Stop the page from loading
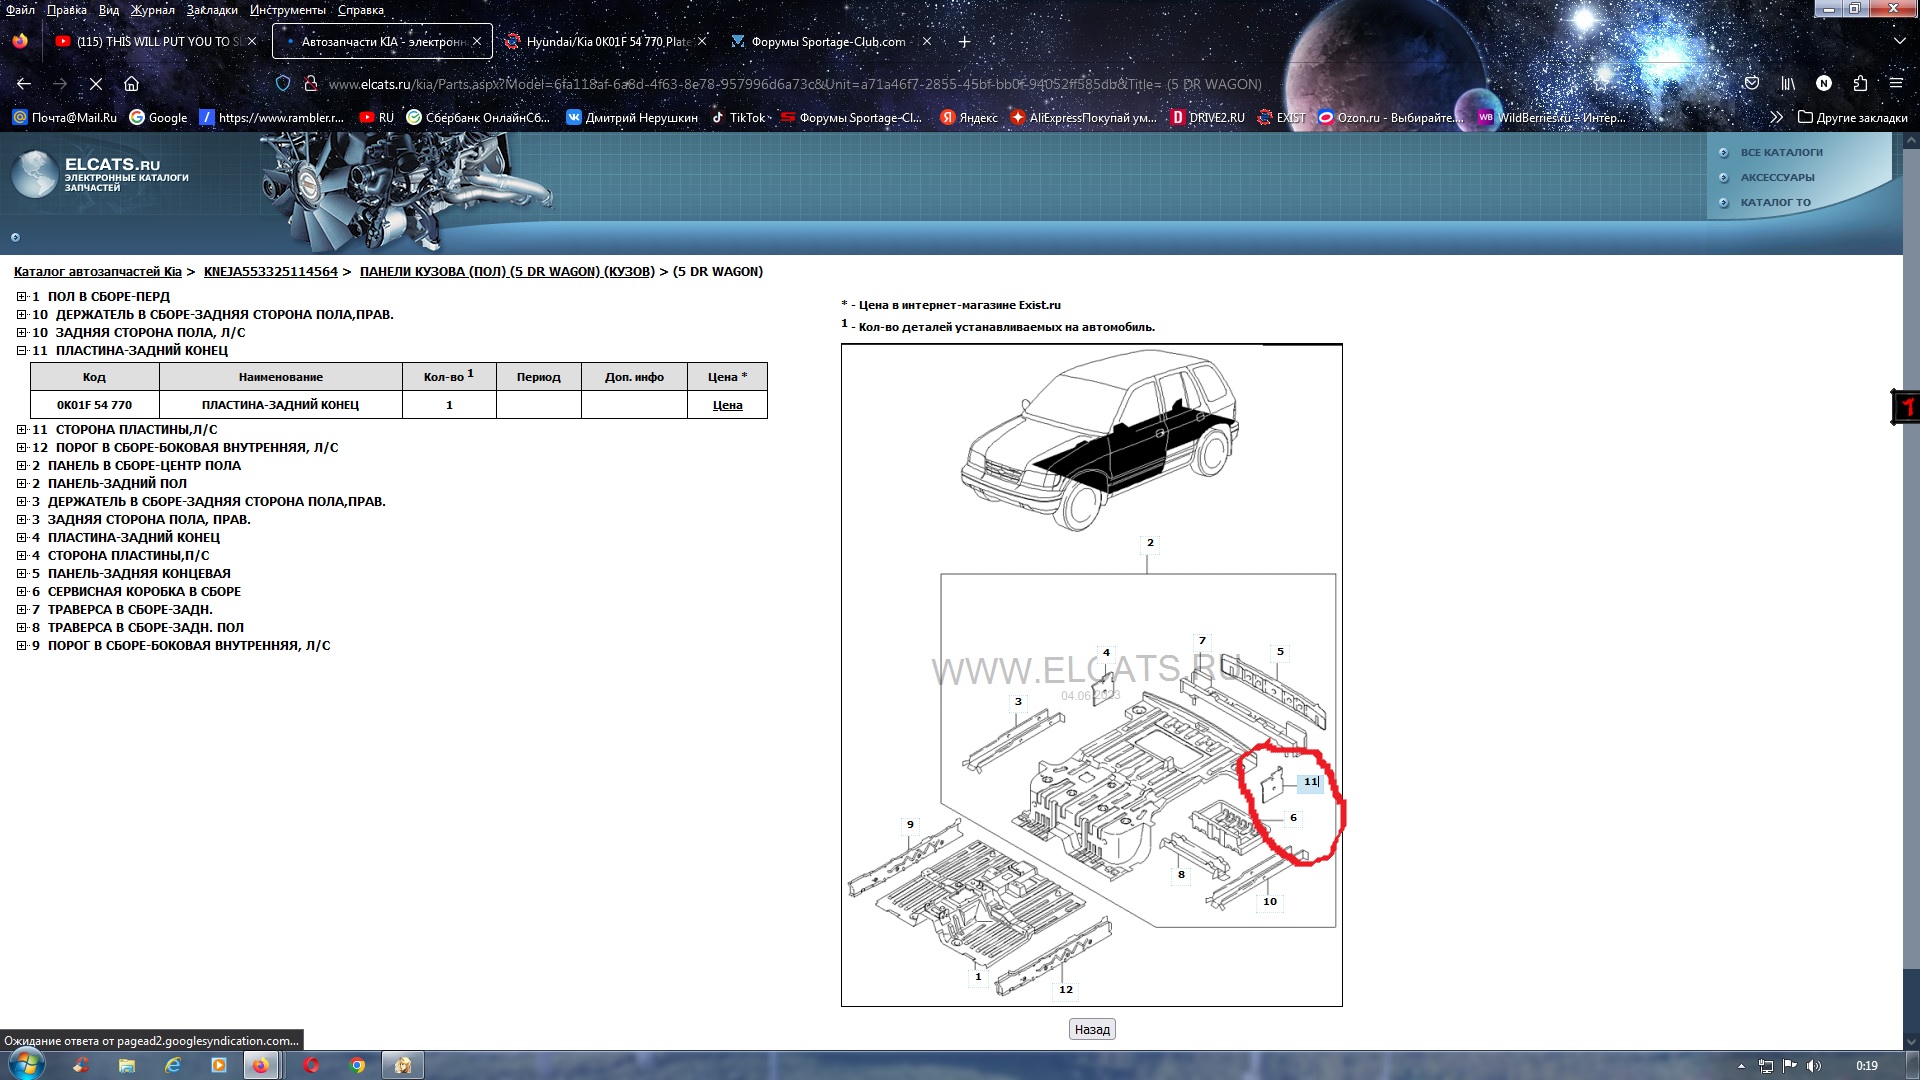 pos(96,84)
